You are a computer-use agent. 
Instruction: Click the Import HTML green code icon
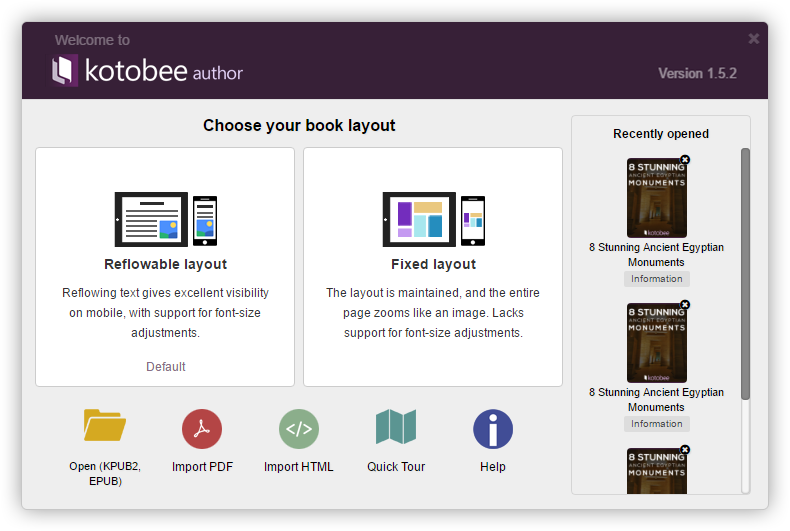pyautogui.click(x=299, y=429)
